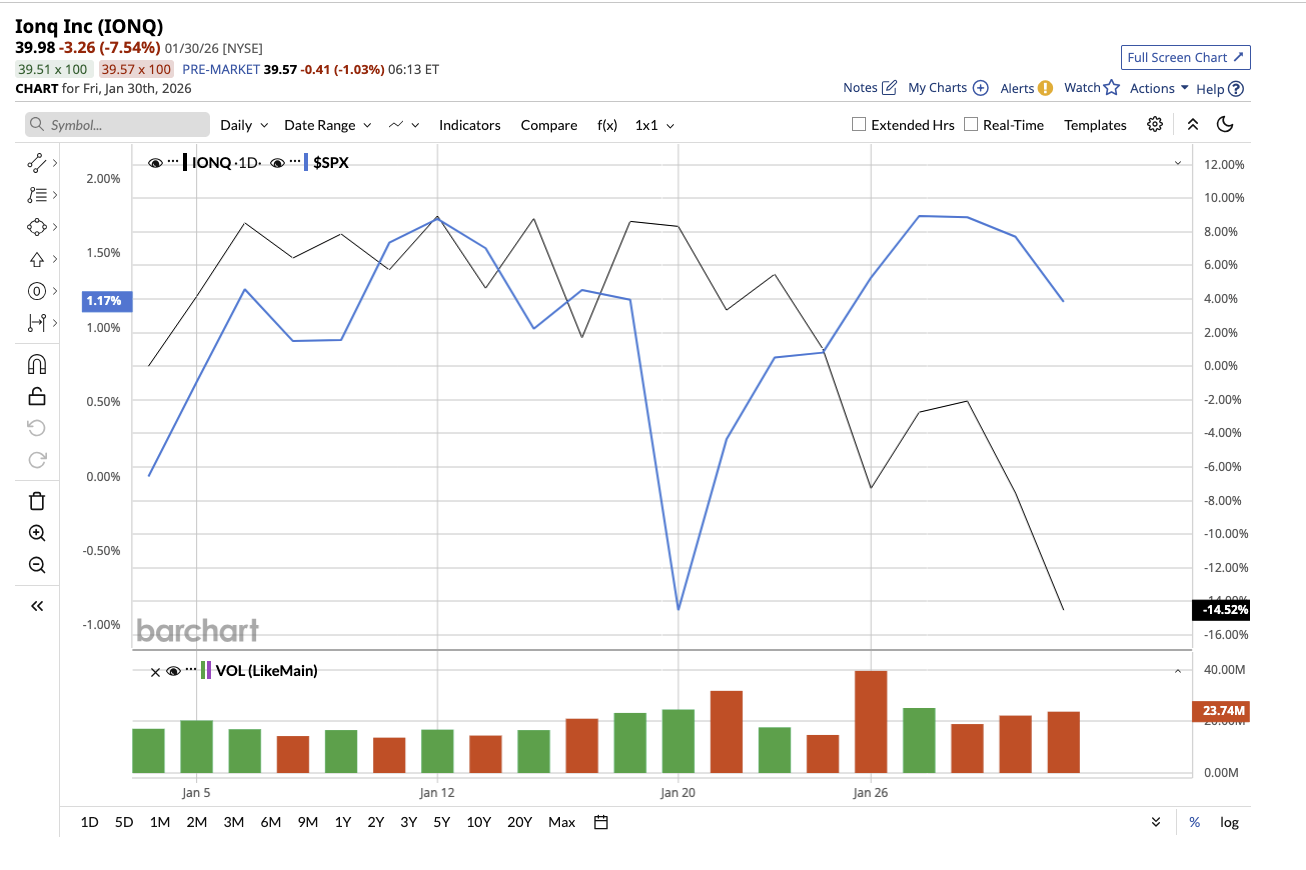Image resolution: width=1306 pixels, height=870 pixels.
Task: Open the custom date calendar icon
Action: point(601,822)
